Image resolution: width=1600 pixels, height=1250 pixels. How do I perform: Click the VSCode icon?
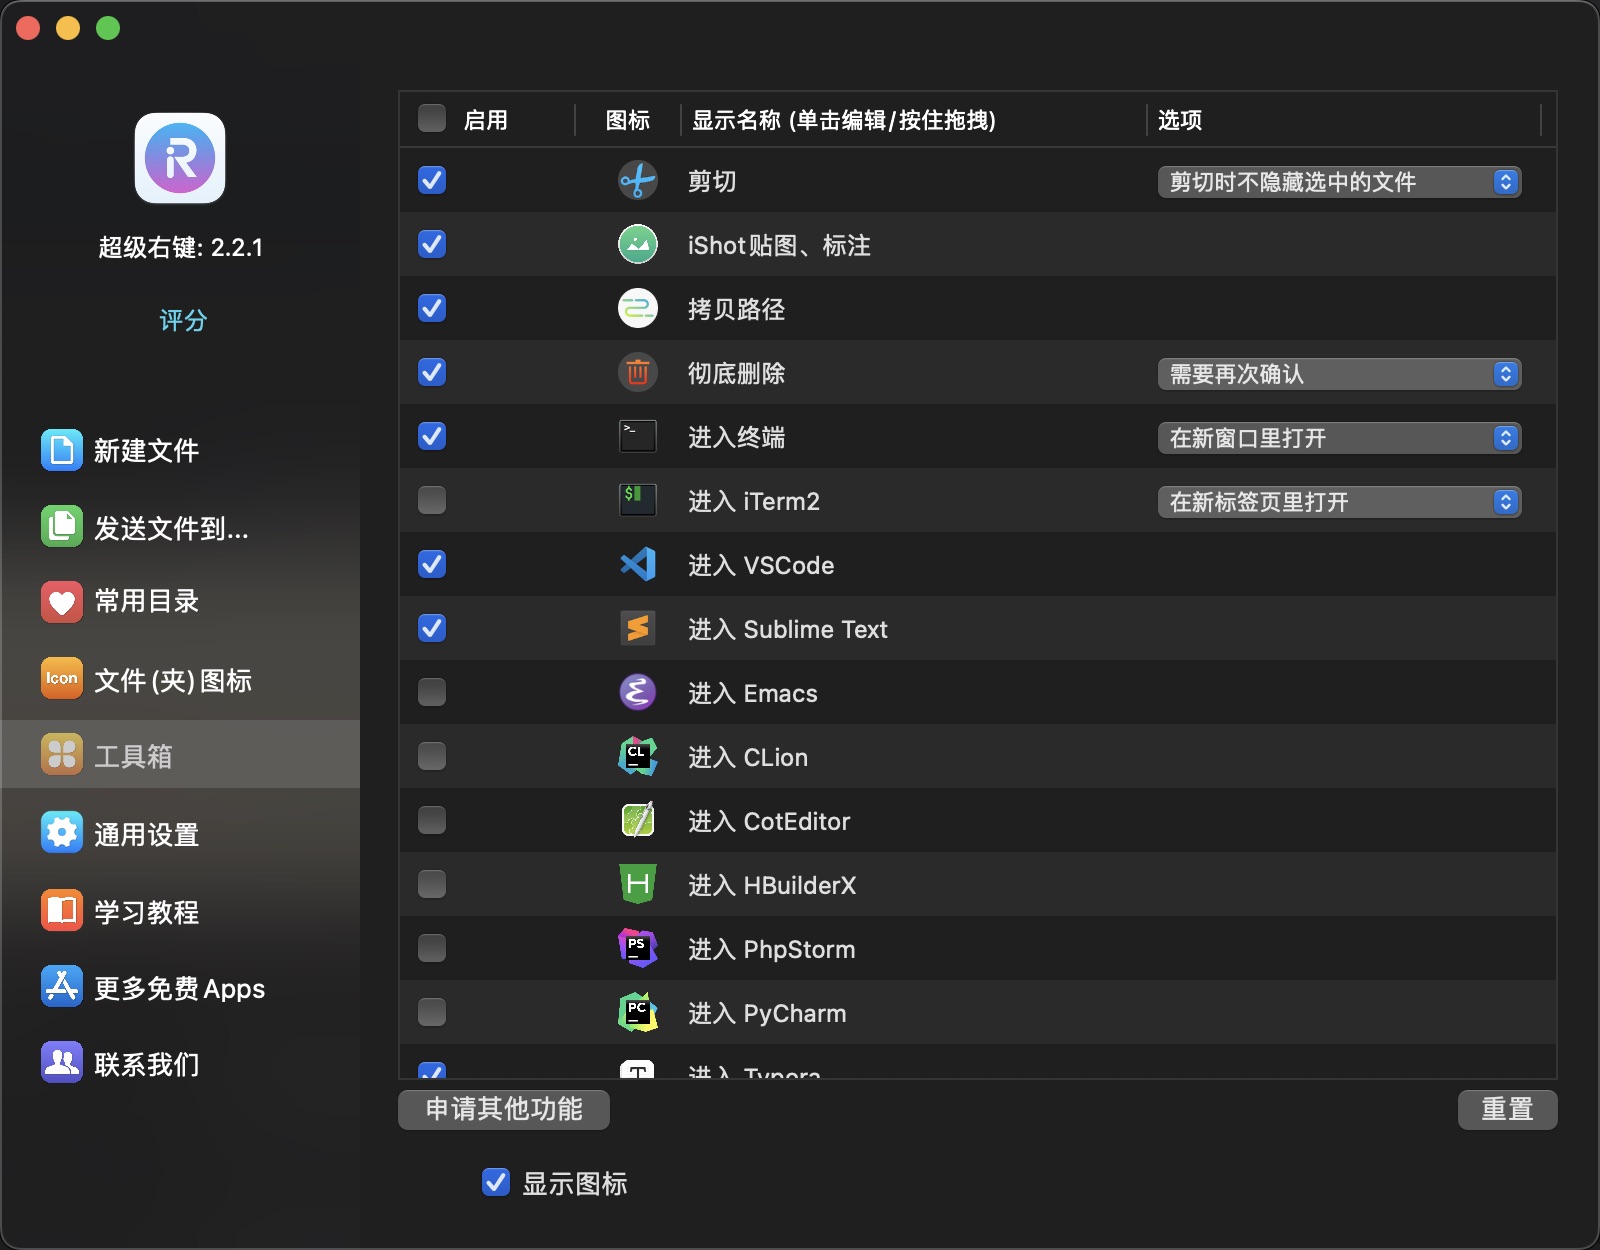click(x=638, y=564)
